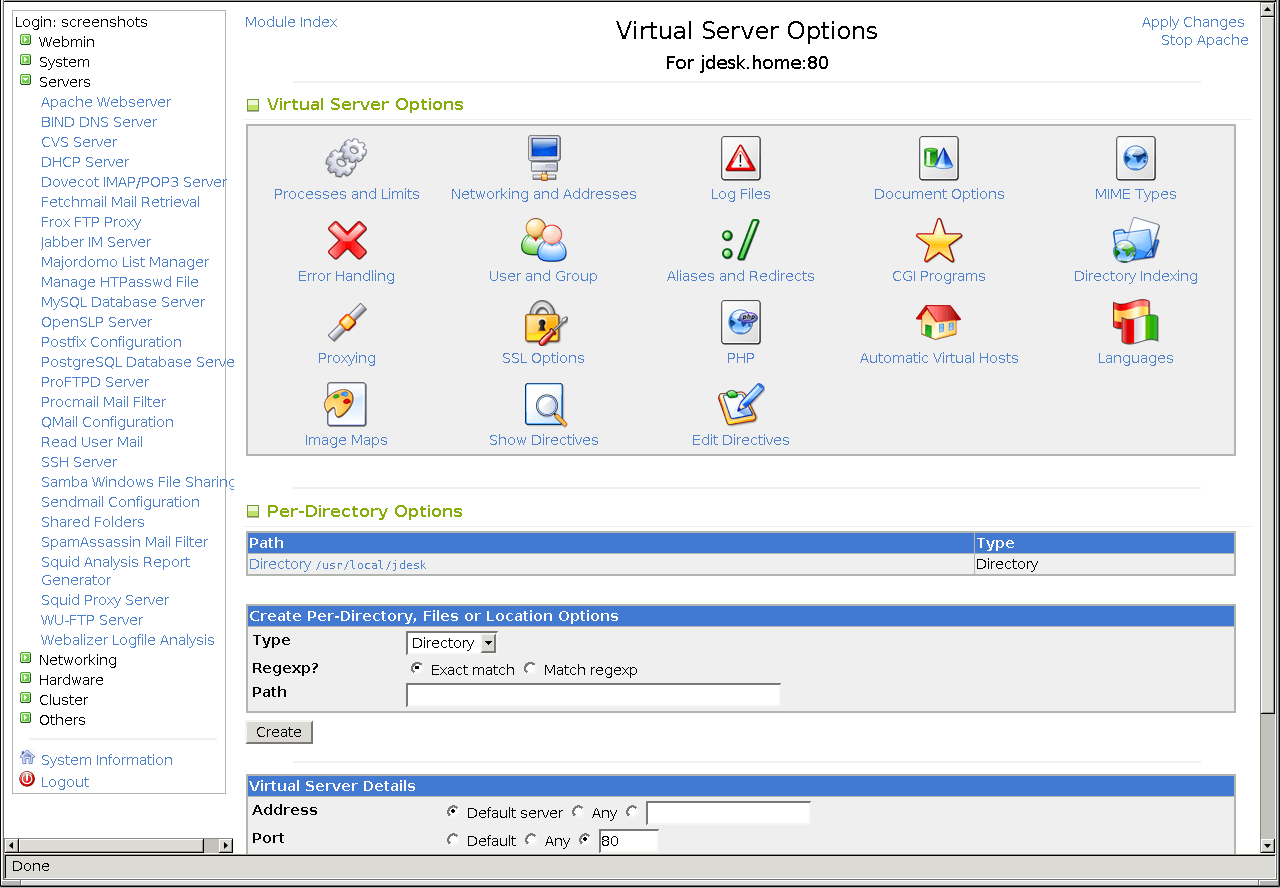Open the CGI Programs star icon
Image resolution: width=1280 pixels, height=888 pixels.
939,240
